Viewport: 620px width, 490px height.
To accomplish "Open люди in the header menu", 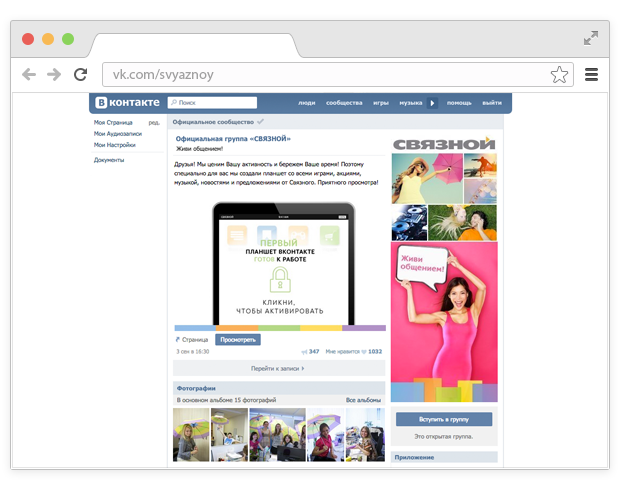I will pyautogui.click(x=306, y=103).
